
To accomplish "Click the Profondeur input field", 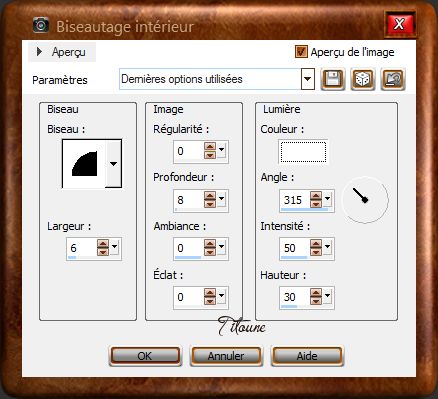I will (x=189, y=200).
